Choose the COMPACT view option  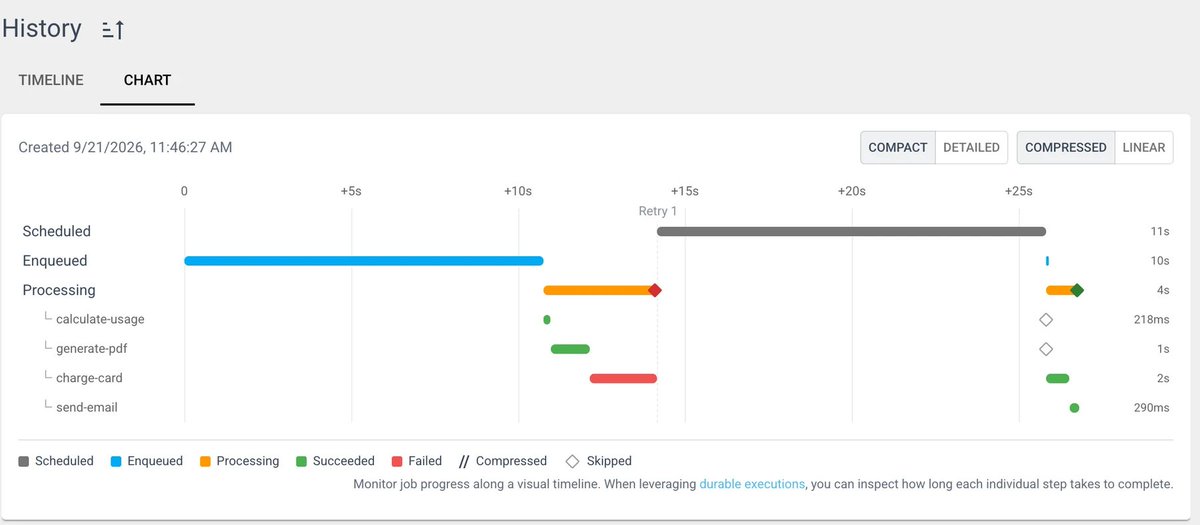[898, 147]
